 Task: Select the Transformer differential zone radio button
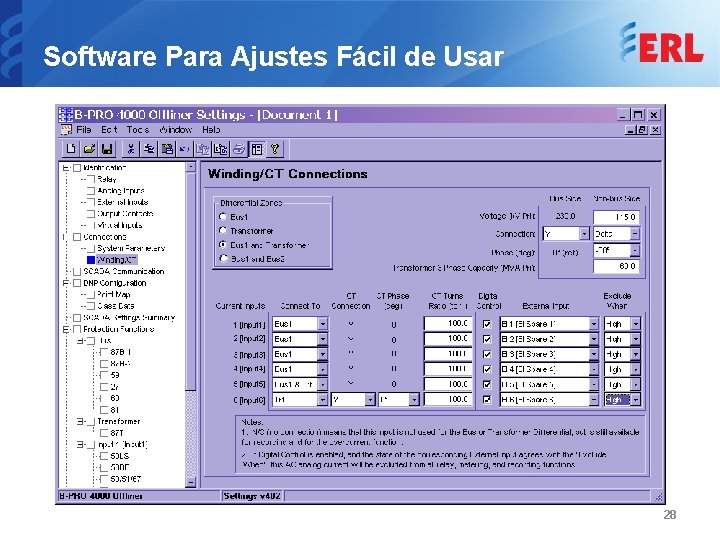(223, 230)
